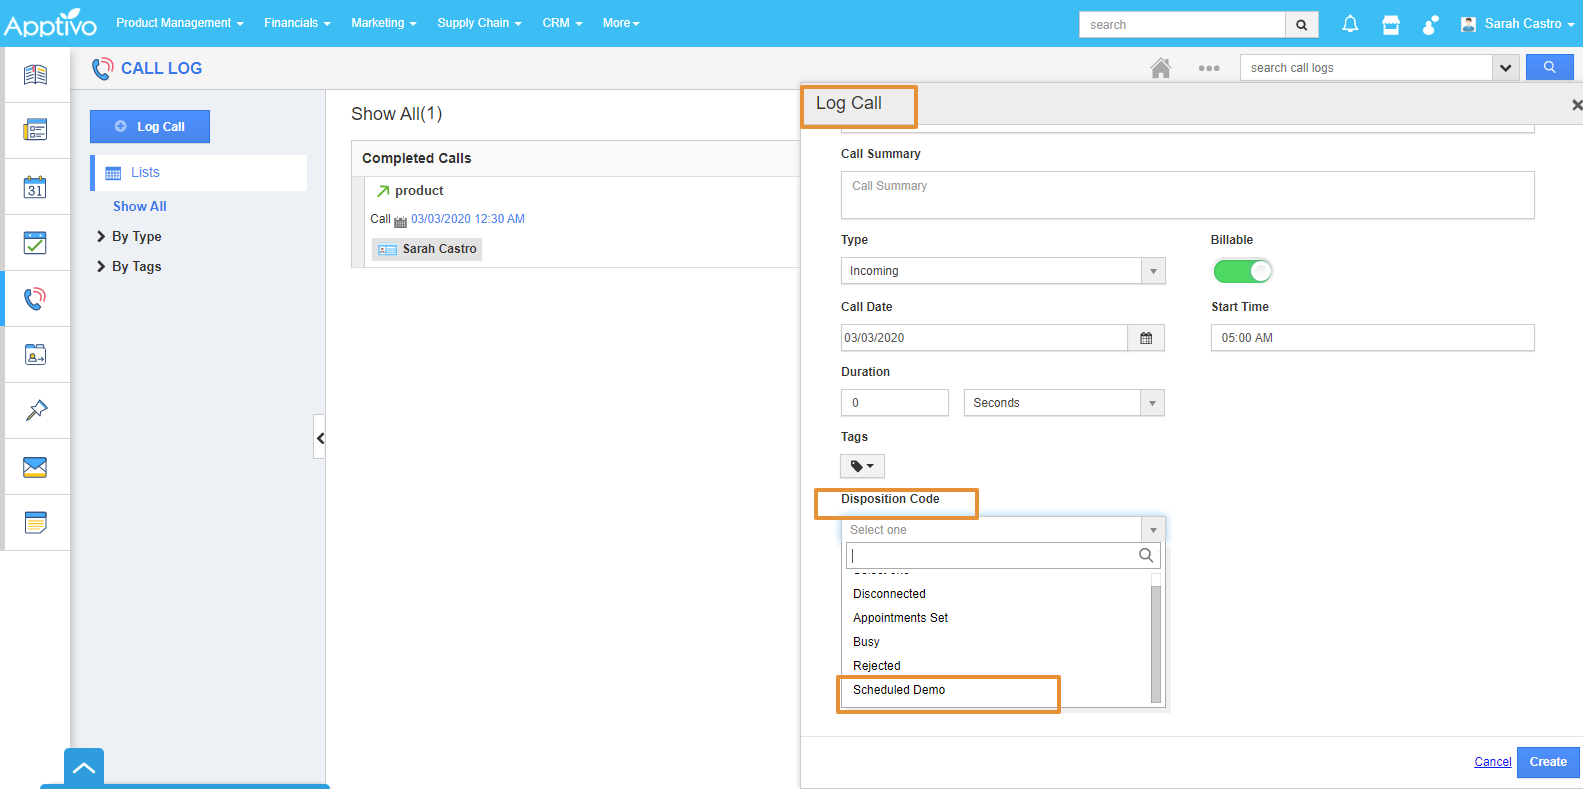Click the Apptivo logo
This screenshot has height=789, width=1583.
coord(50,24)
